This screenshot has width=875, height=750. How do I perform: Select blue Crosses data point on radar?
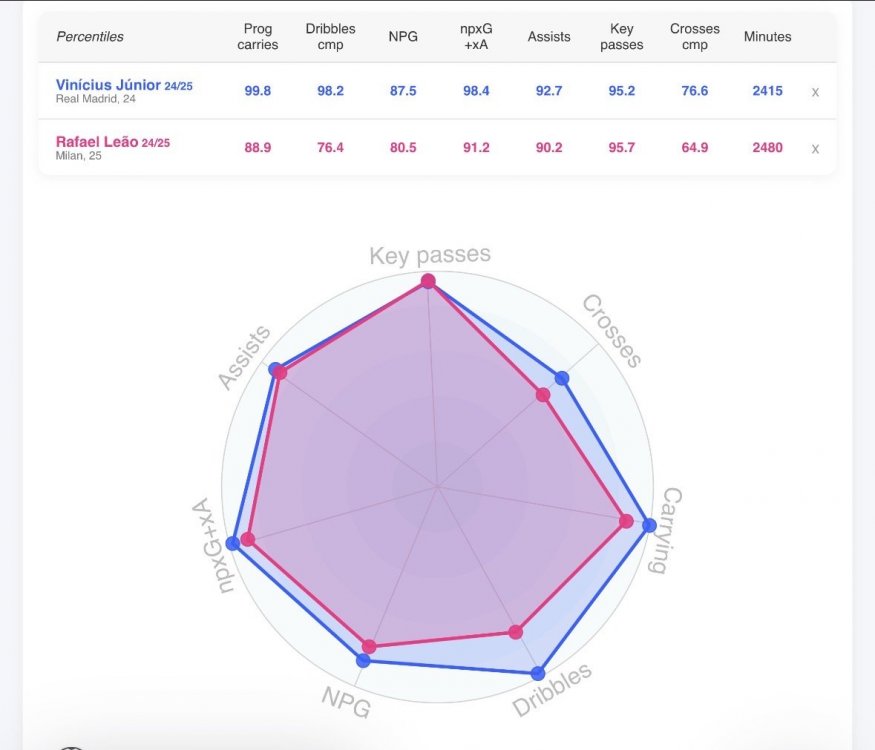562,378
